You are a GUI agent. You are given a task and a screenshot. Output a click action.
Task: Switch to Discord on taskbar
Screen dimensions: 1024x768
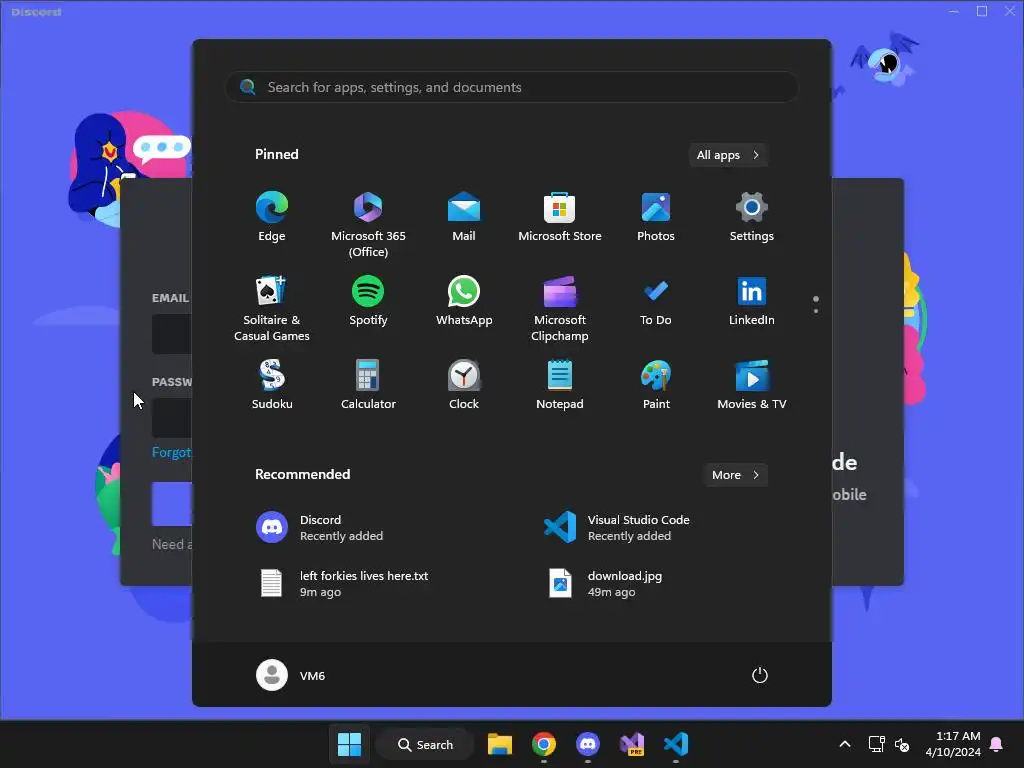pyautogui.click(x=588, y=744)
